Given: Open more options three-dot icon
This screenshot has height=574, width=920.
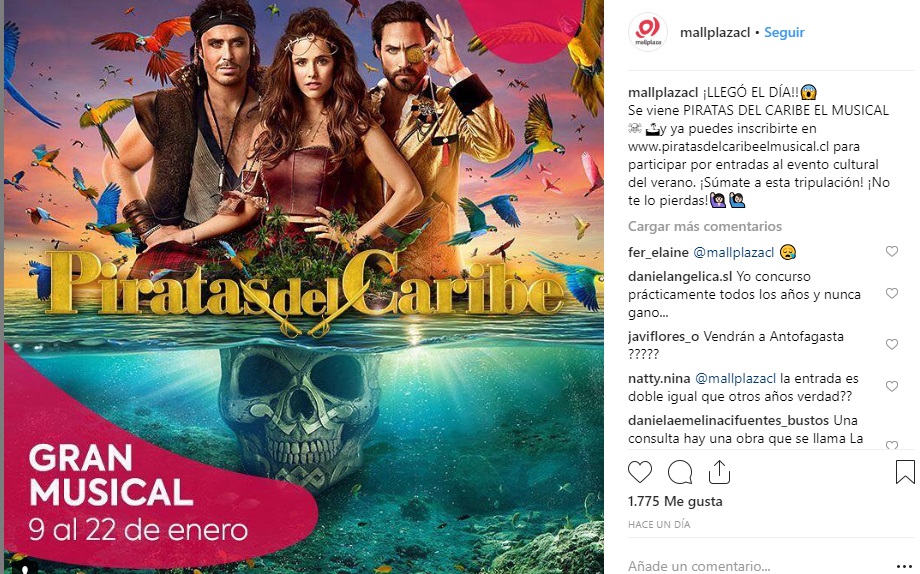Looking at the screenshot, I should 905,566.
